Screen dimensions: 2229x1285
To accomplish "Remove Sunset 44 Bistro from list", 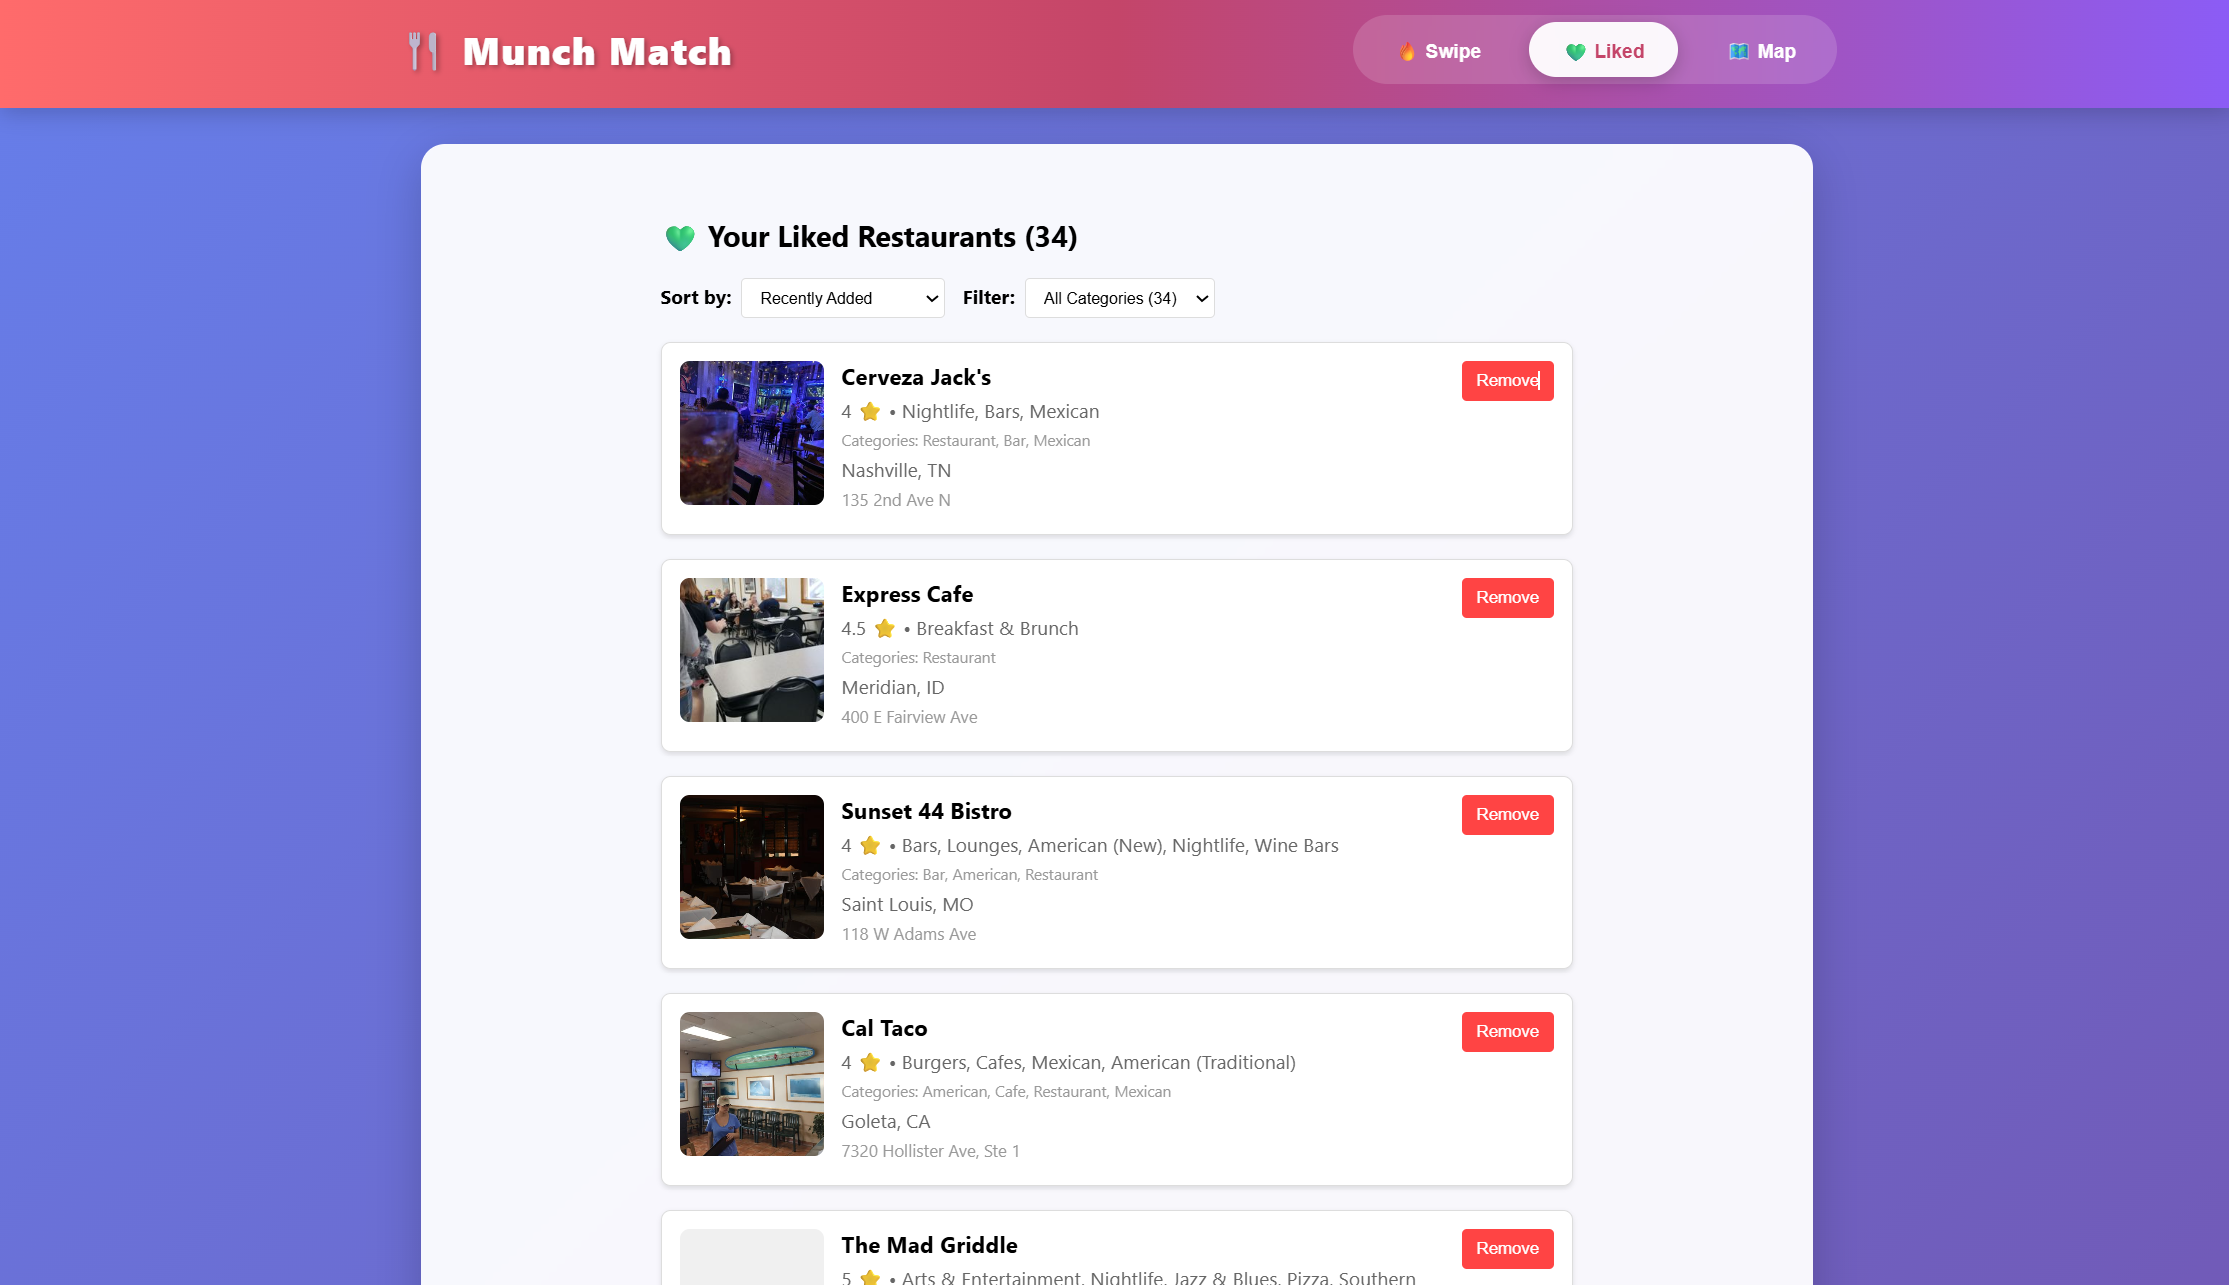I will (x=1508, y=815).
